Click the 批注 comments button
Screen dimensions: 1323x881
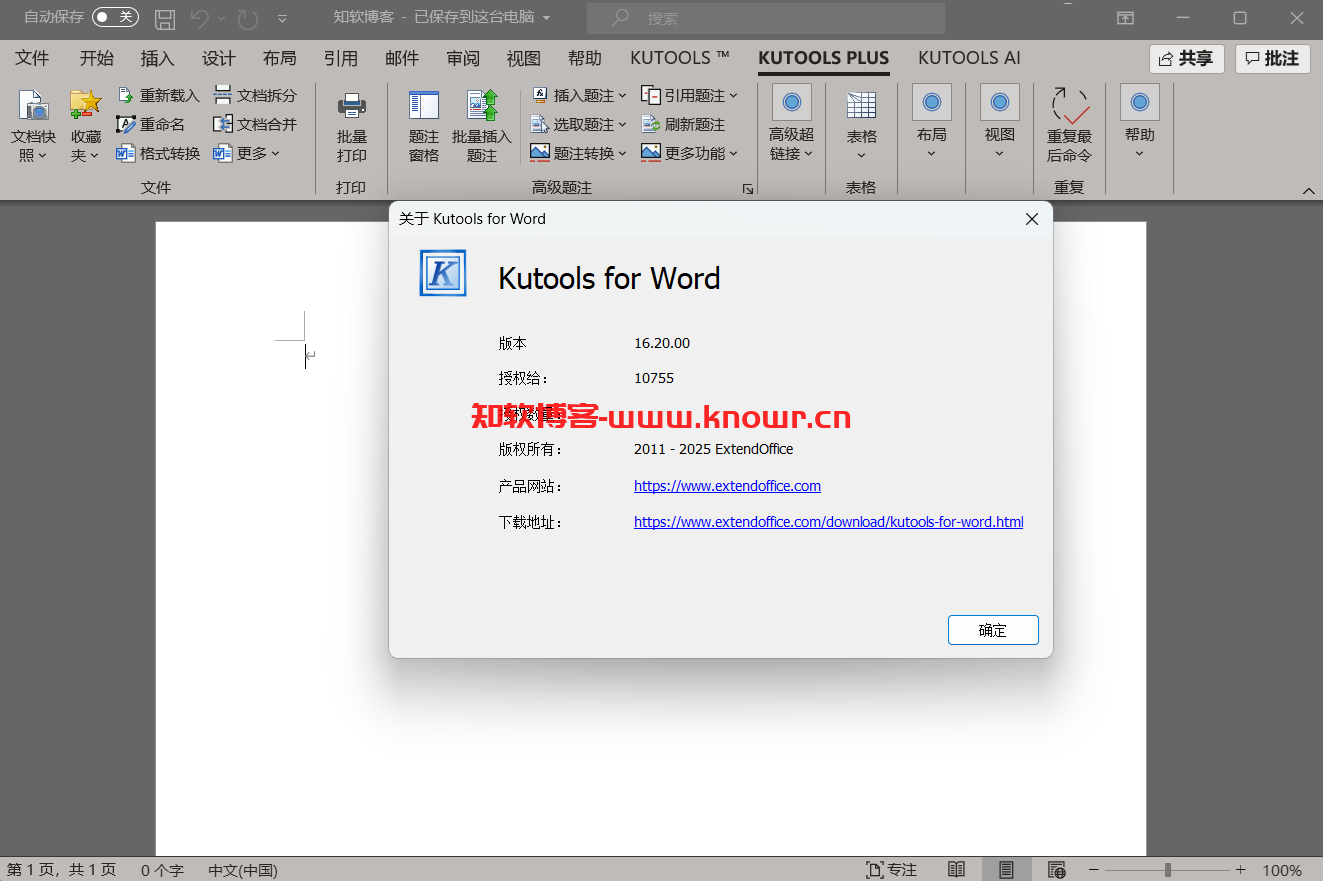point(1273,59)
